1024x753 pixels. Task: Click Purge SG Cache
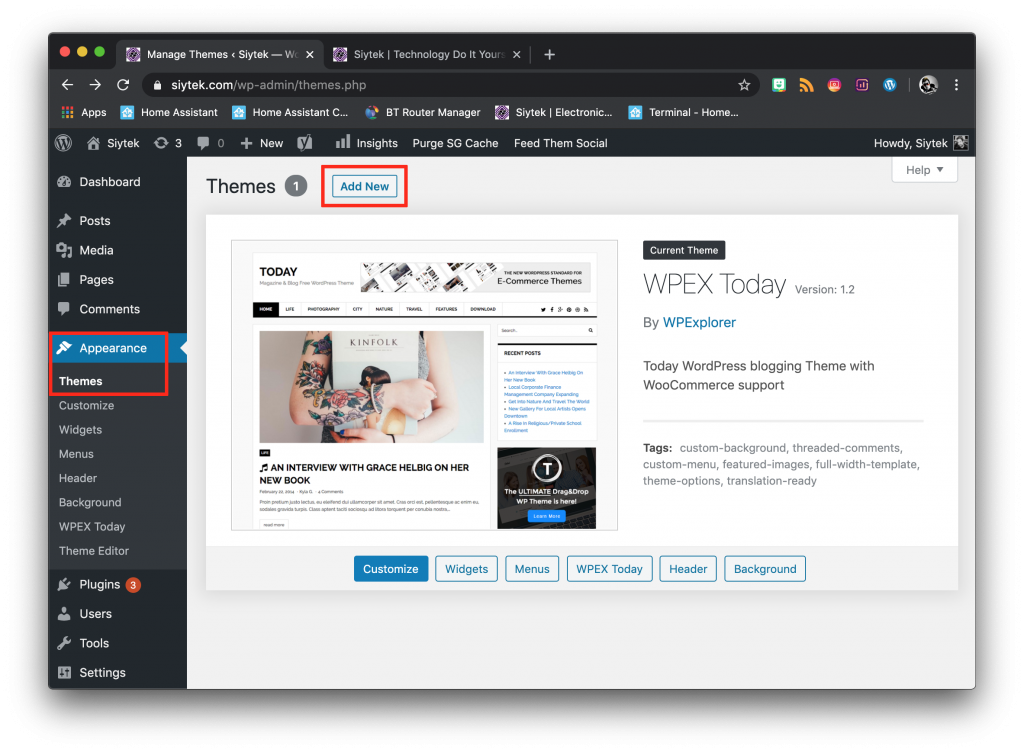pyautogui.click(x=455, y=143)
